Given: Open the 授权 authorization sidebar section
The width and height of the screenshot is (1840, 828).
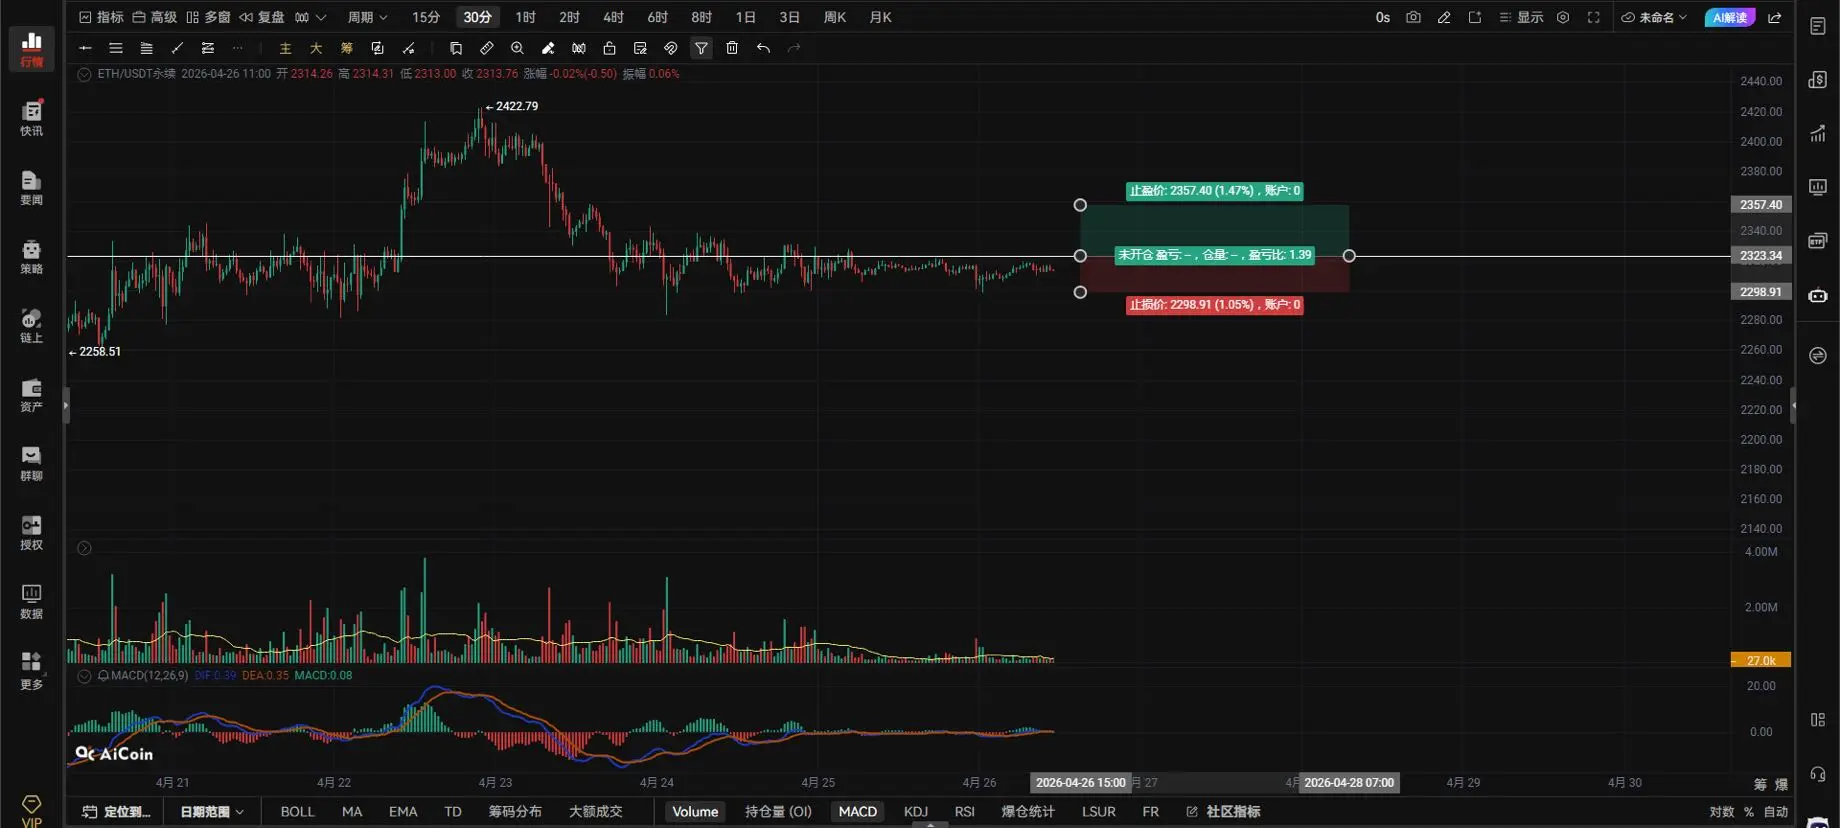Looking at the screenshot, I should click(32, 532).
